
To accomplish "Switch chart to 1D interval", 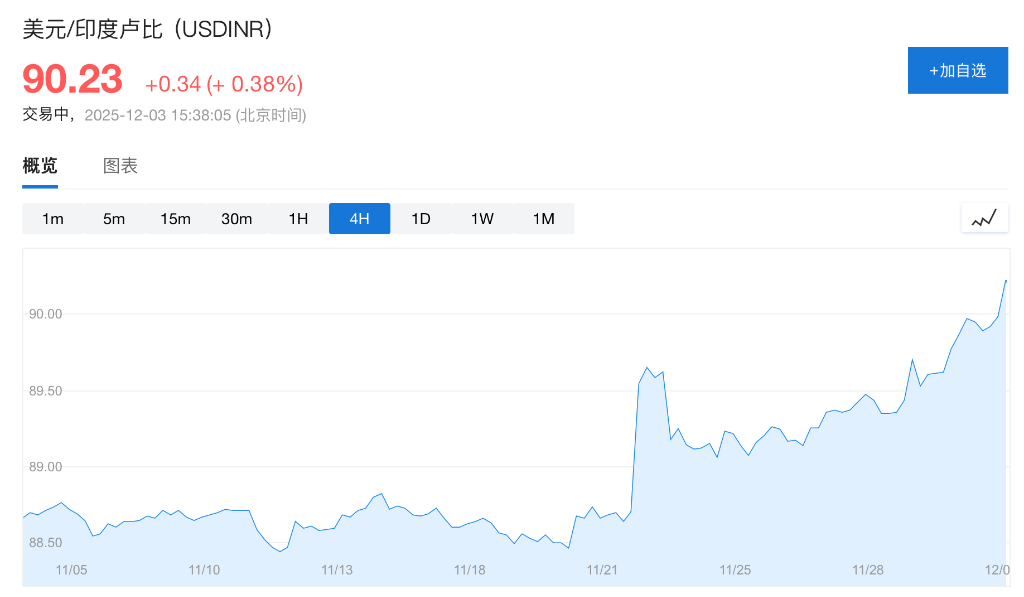I will [421, 219].
